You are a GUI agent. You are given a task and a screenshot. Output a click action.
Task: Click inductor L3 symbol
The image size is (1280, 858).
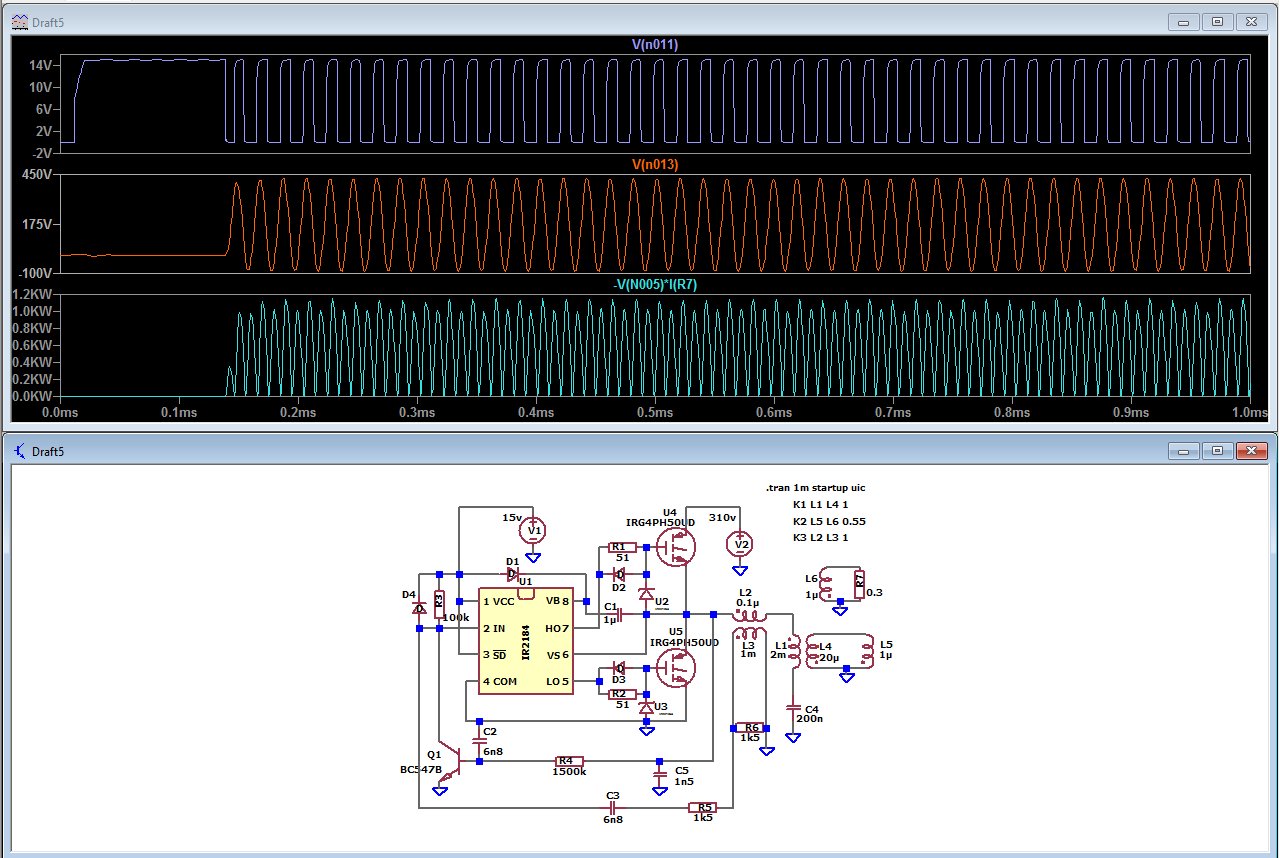click(748, 633)
